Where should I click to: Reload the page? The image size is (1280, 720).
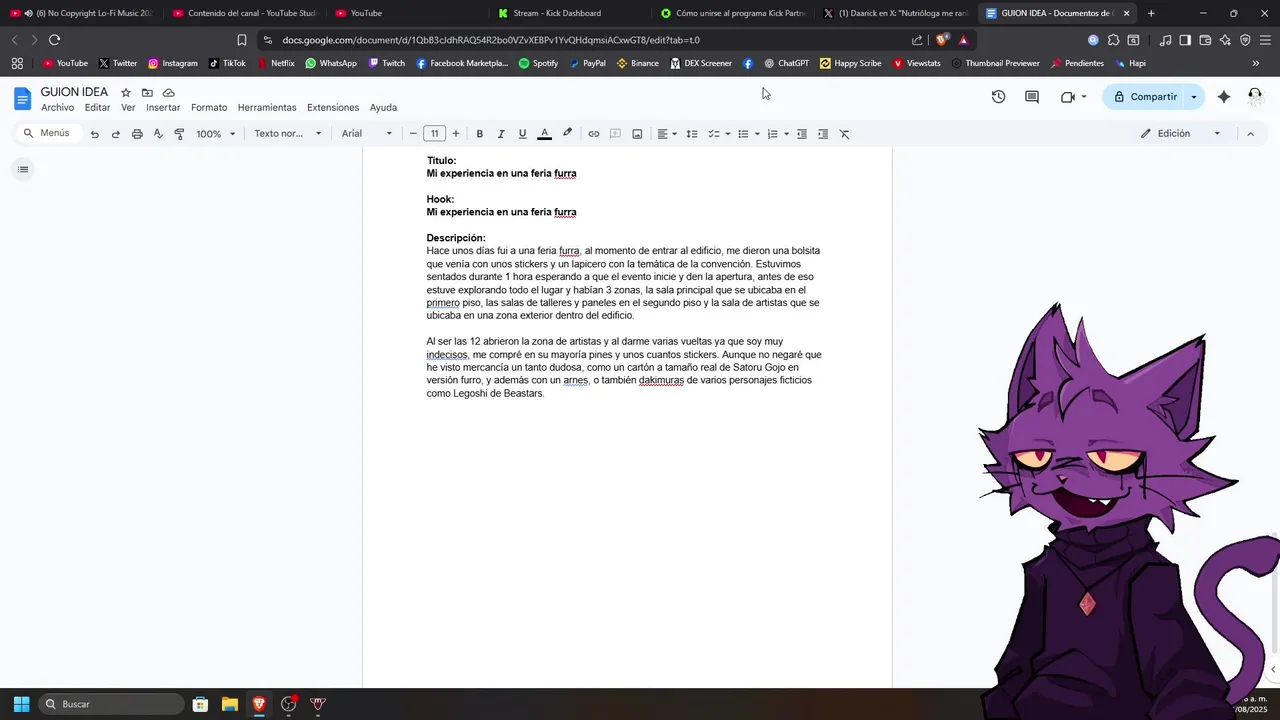54,40
